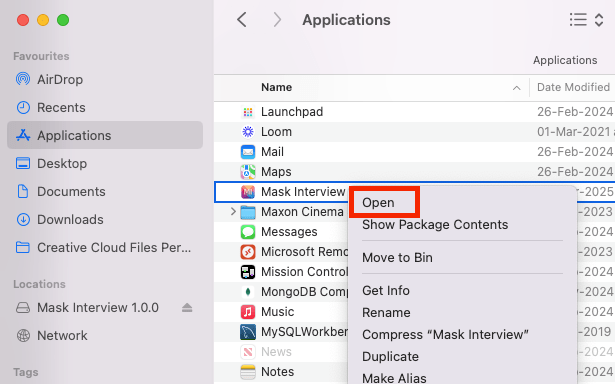Select Move to Bin in context menu
Screen dimensions: 615x384
click(x=397, y=258)
